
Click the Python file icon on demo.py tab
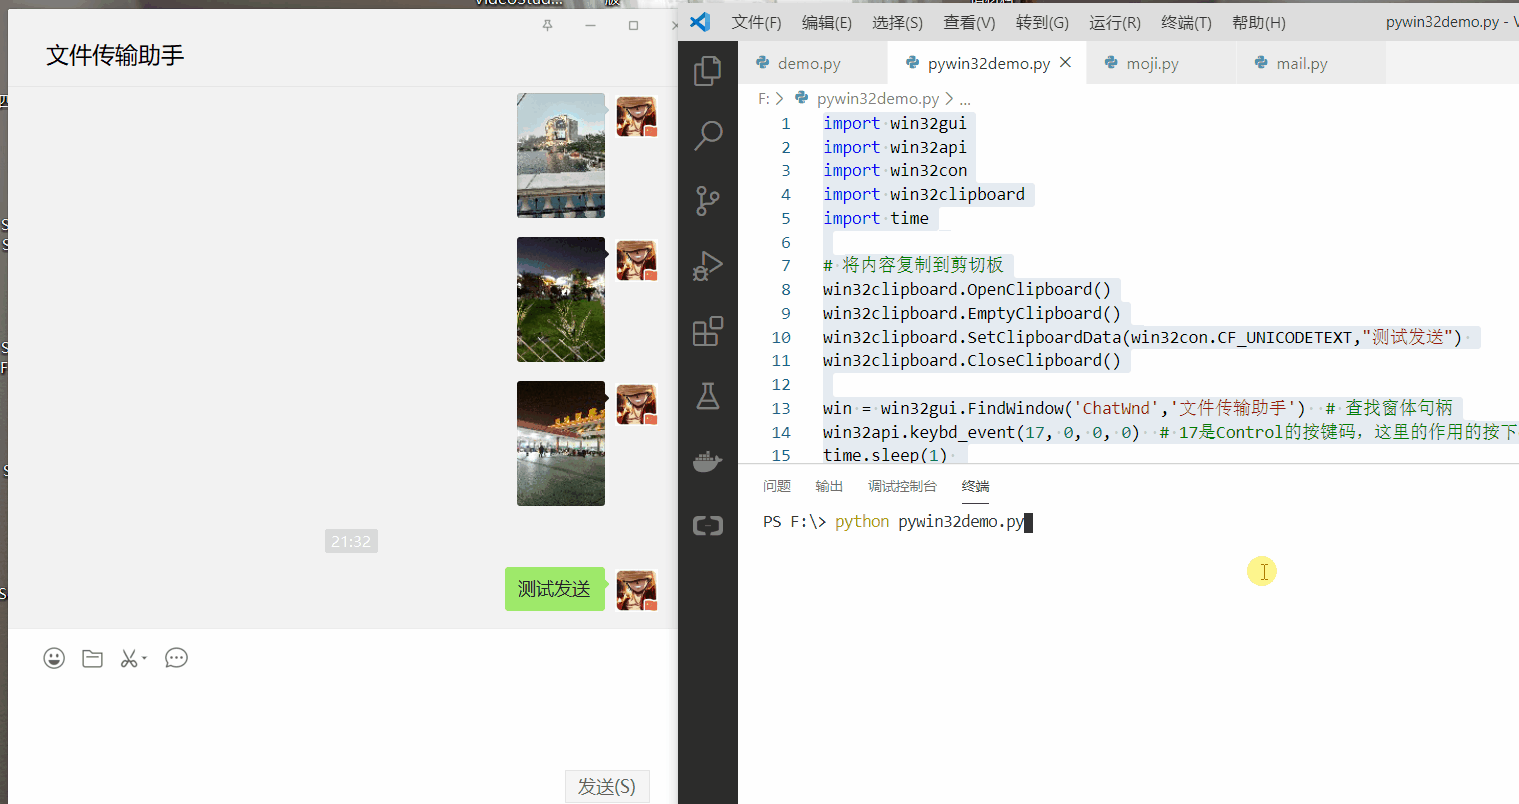pos(763,62)
